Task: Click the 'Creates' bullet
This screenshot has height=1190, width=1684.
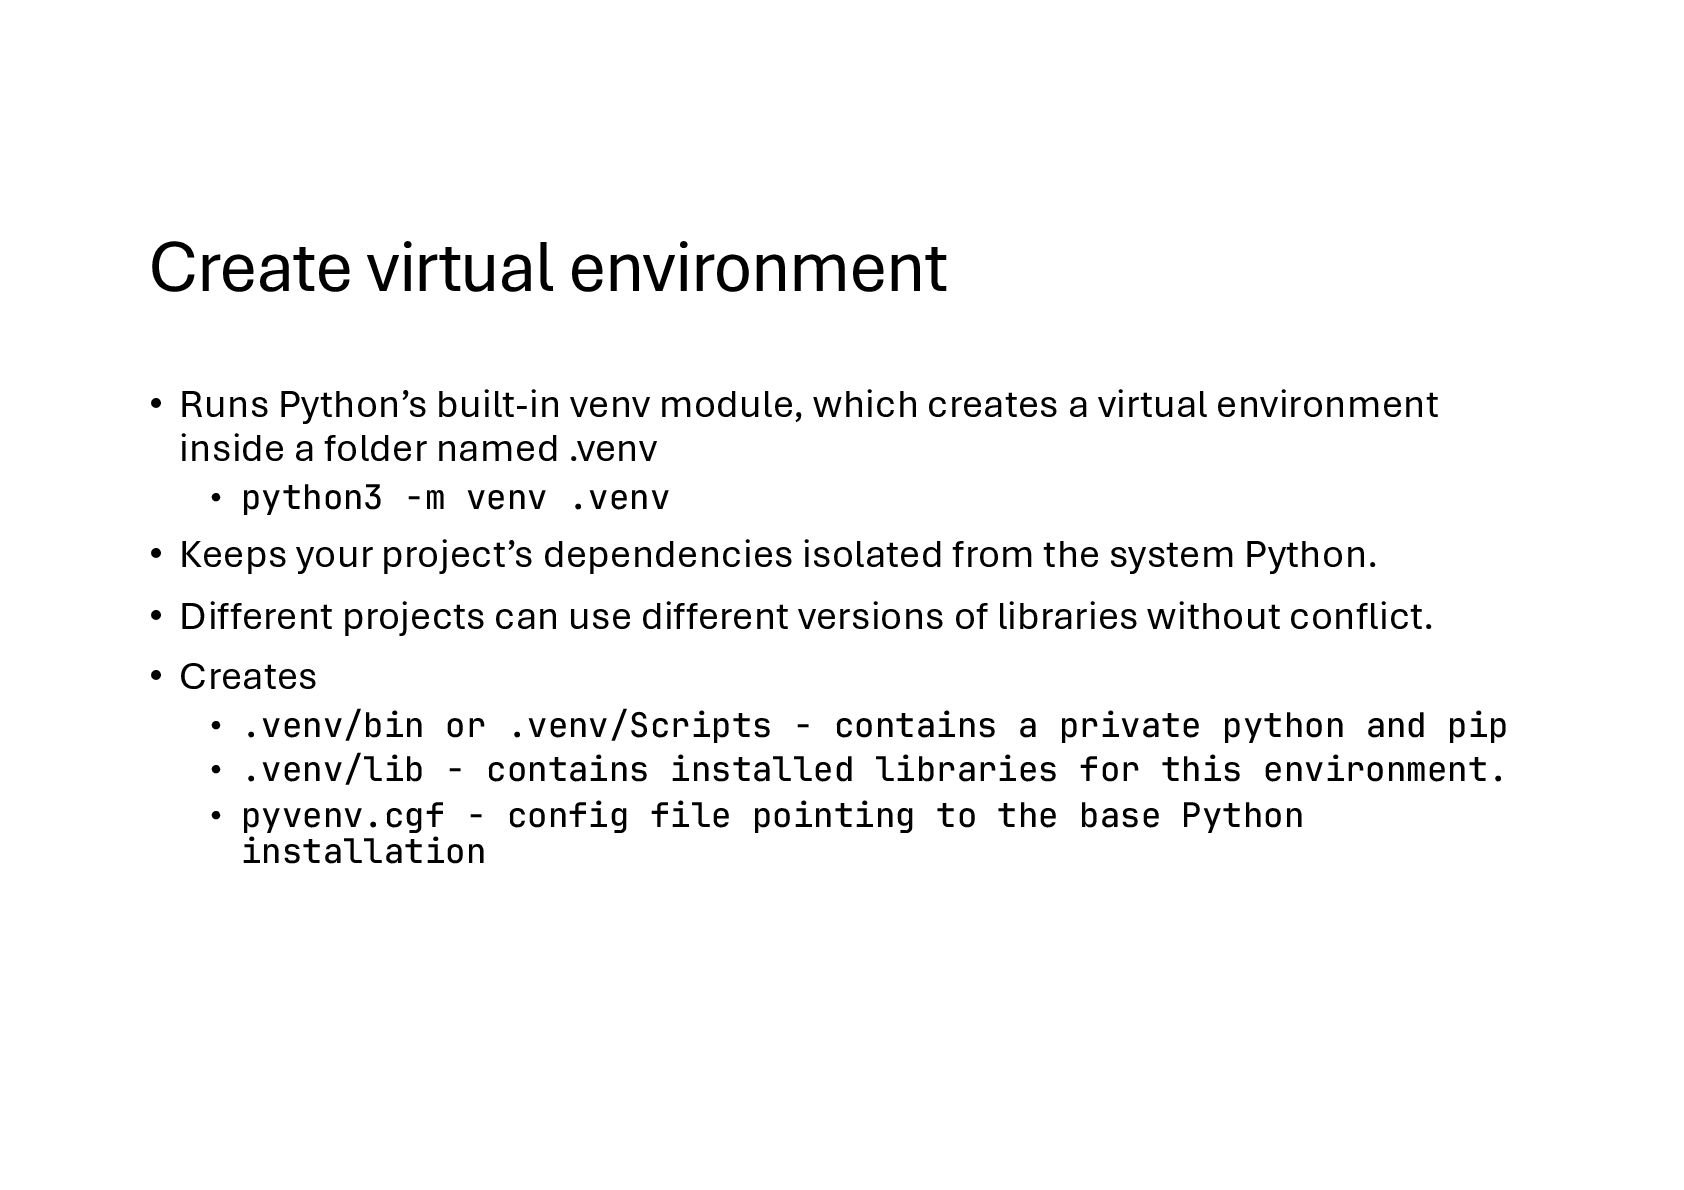Action: [248, 677]
